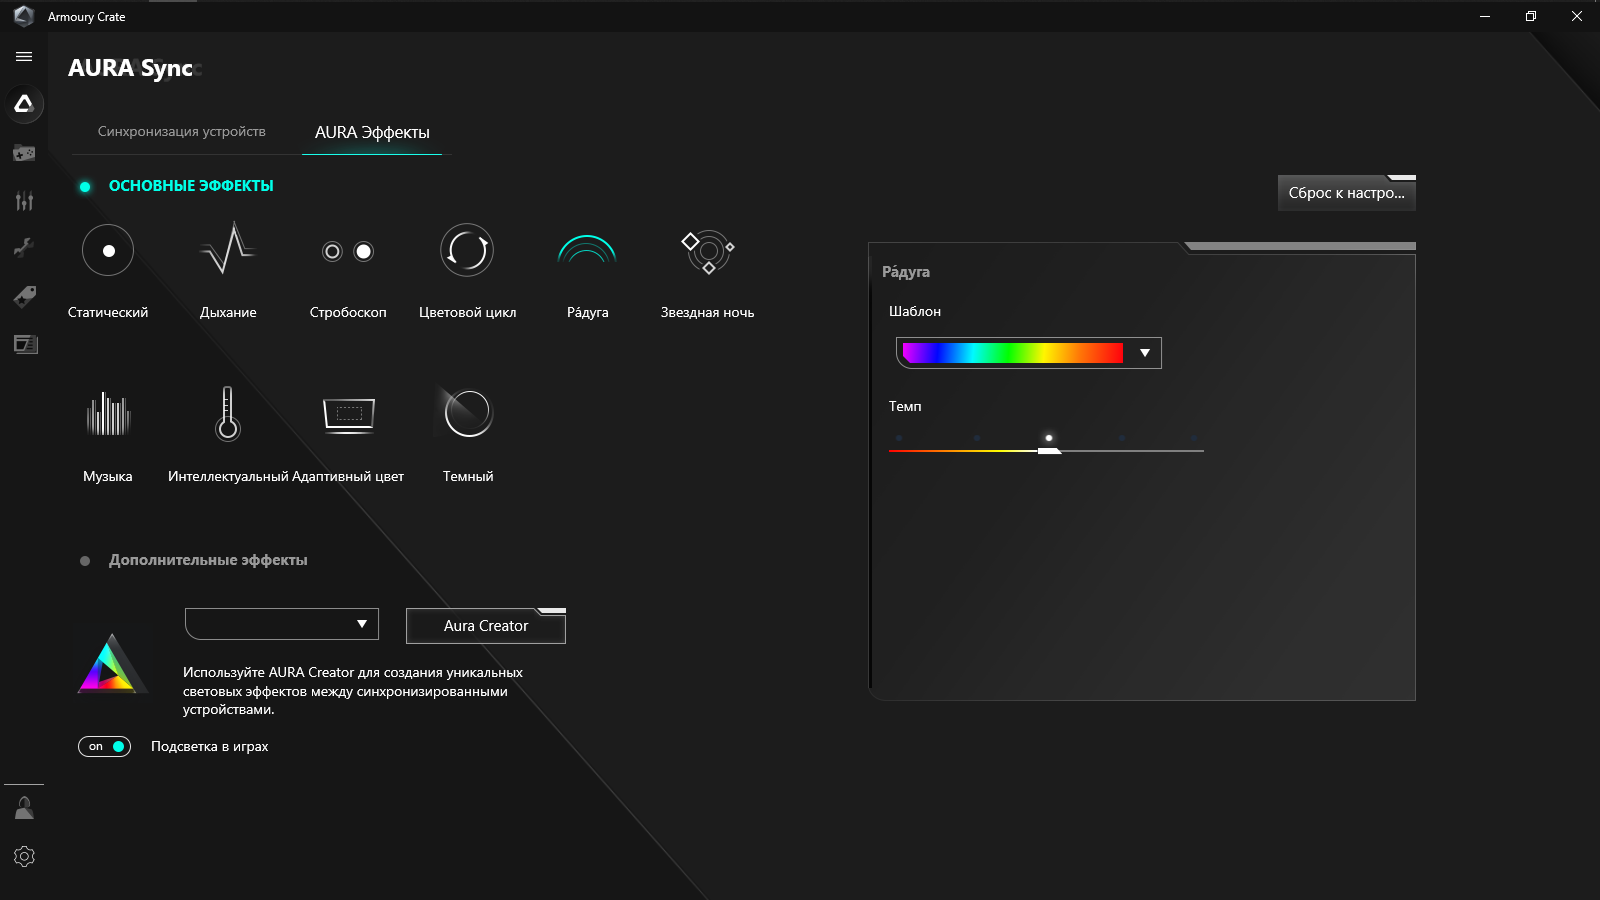The width and height of the screenshot is (1600, 900).
Task: Open the sliders tuning section in the sidebar
Action: 24,201
